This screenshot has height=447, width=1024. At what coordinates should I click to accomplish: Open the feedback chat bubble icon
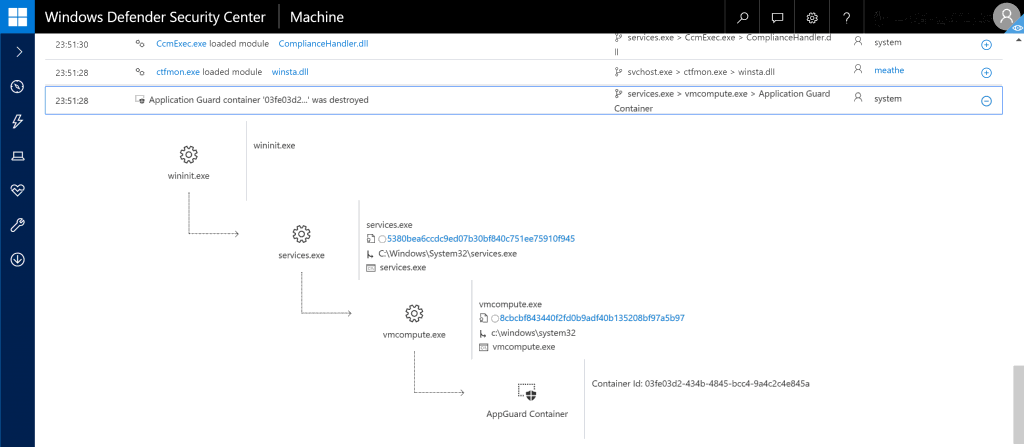(x=777, y=17)
